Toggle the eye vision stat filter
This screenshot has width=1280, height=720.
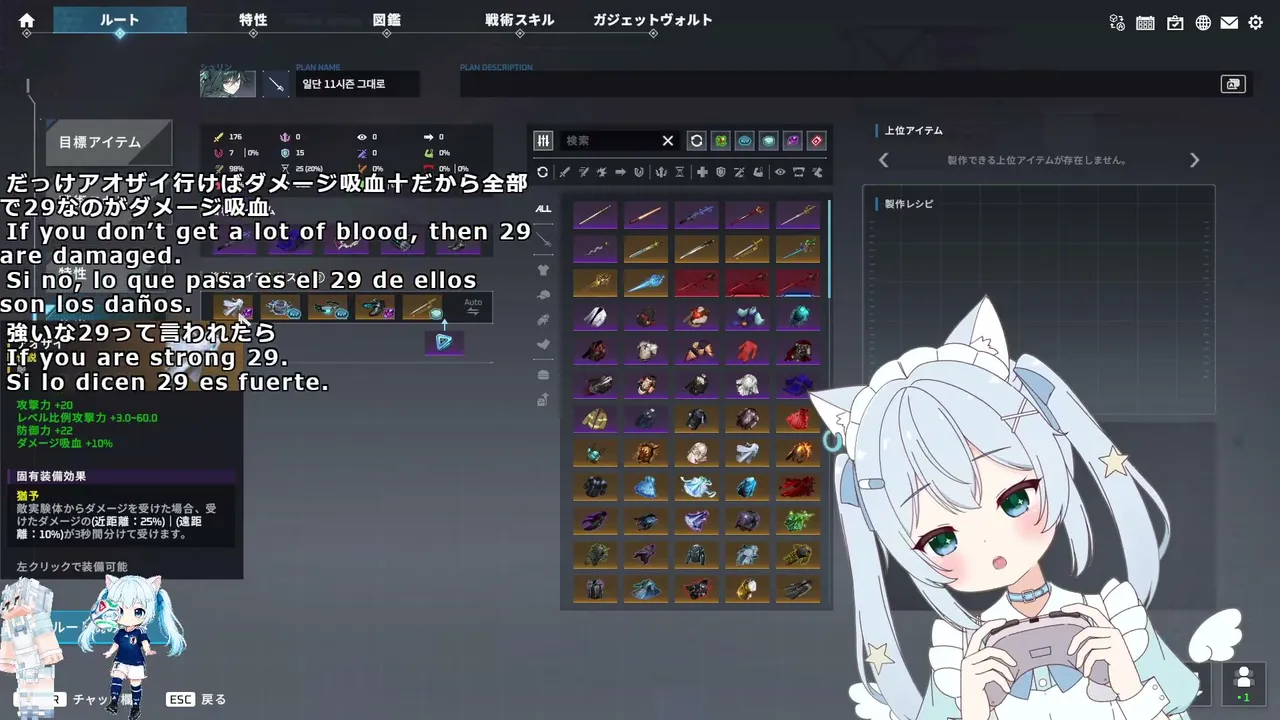point(780,172)
